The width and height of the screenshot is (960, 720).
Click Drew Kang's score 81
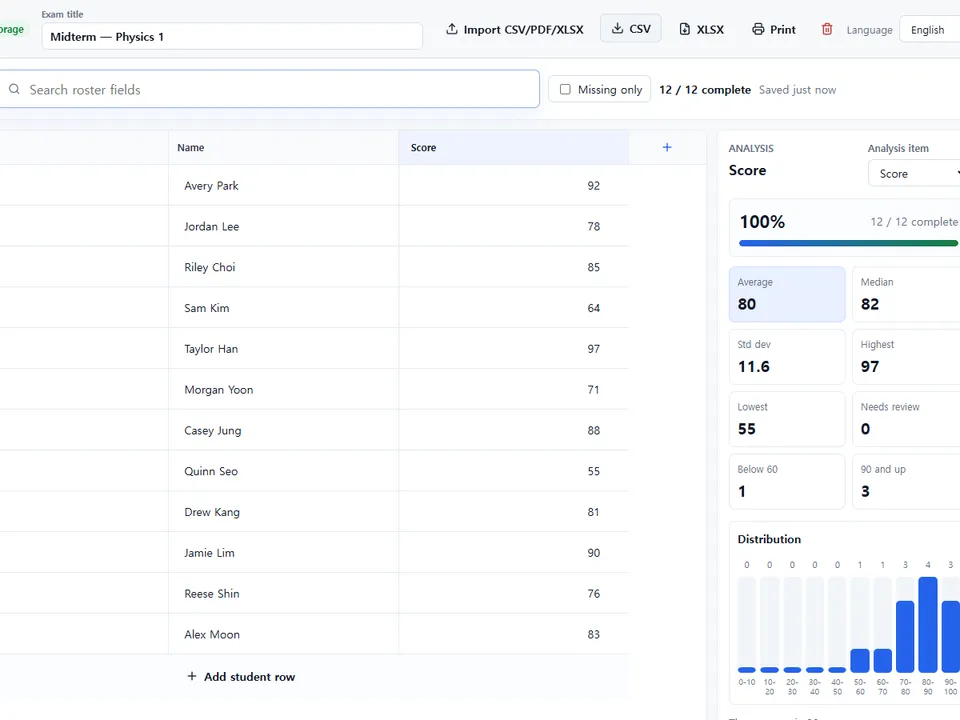point(514,512)
